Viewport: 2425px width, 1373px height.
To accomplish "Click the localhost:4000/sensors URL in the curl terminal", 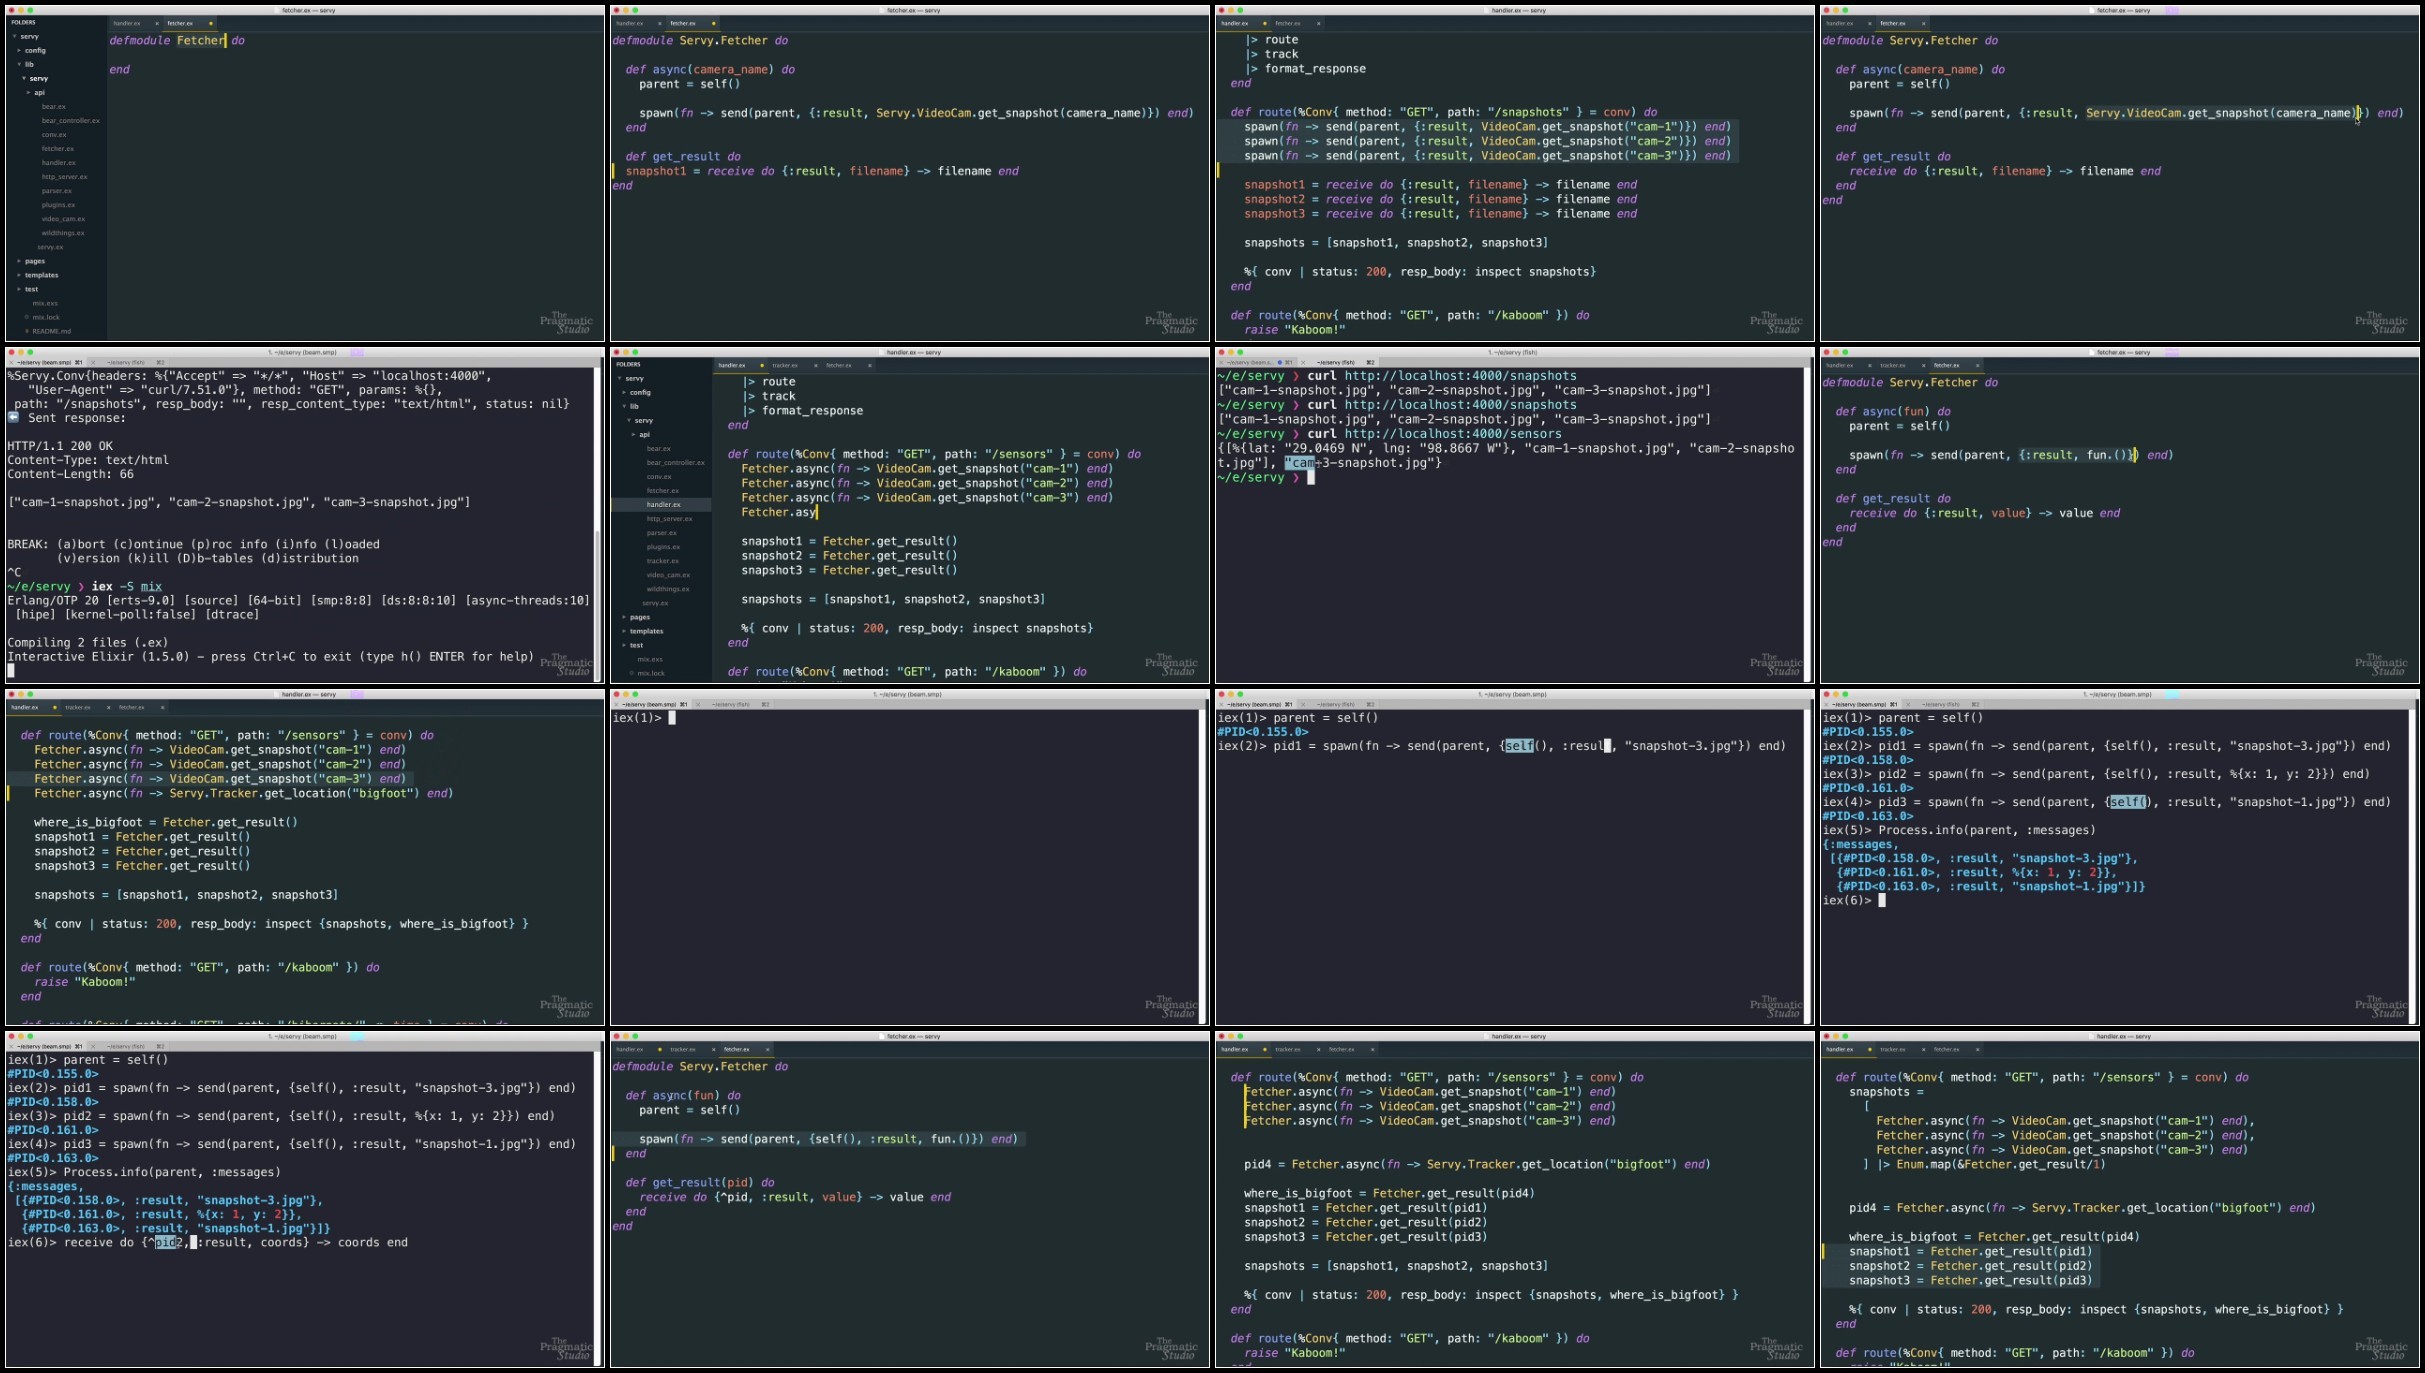I will coord(1453,434).
